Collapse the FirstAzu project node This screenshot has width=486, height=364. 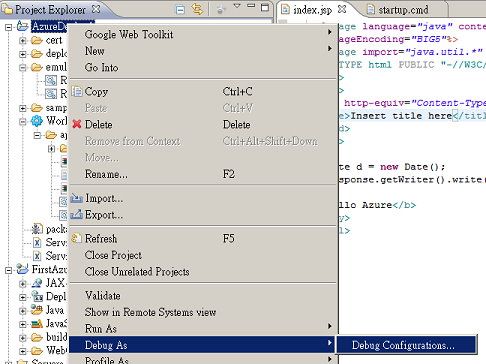point(9,270)
